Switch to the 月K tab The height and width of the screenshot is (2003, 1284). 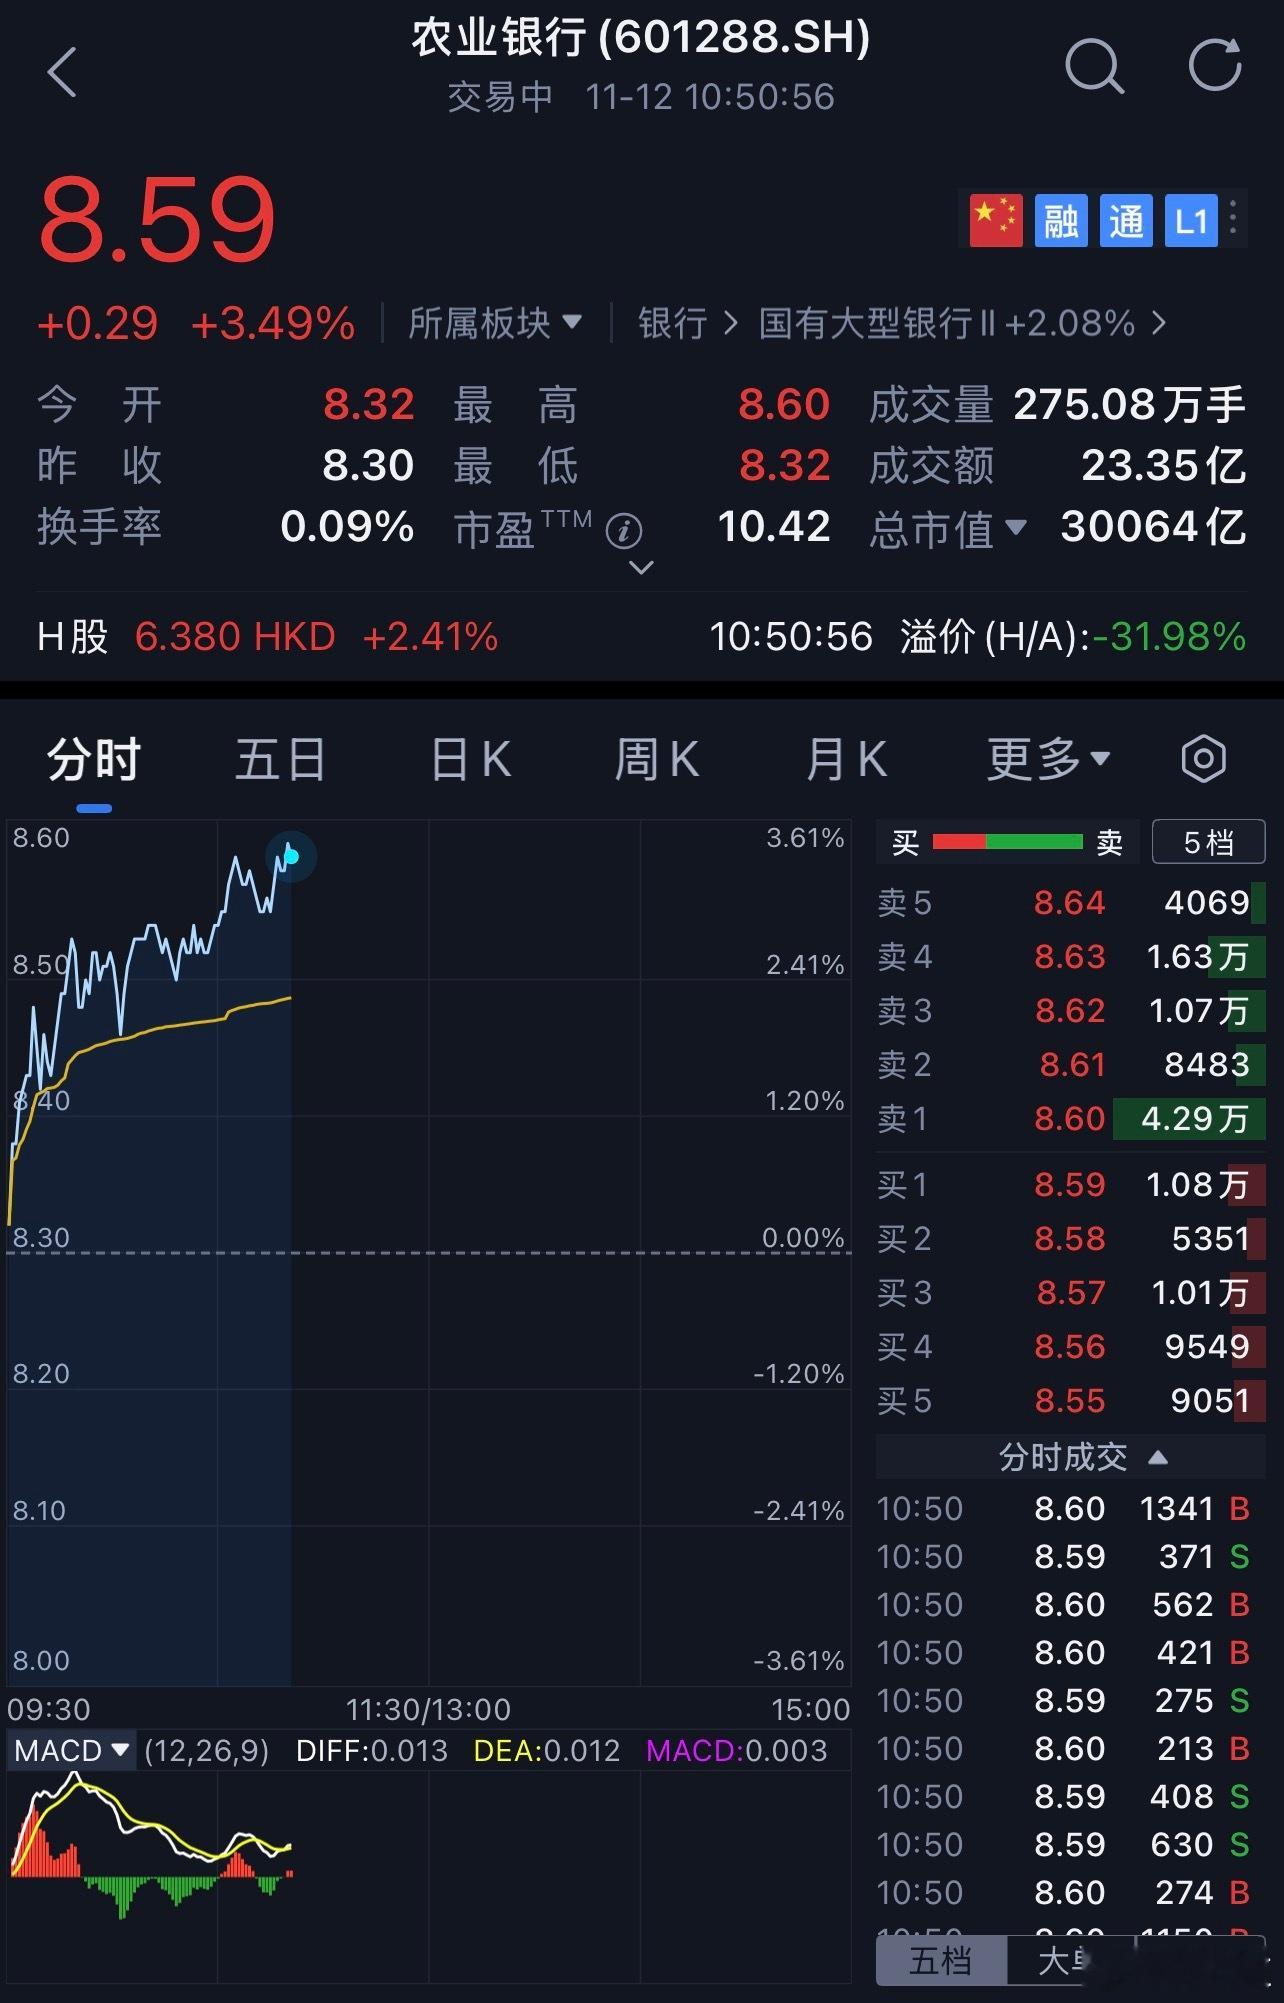(x=846, y=760)
